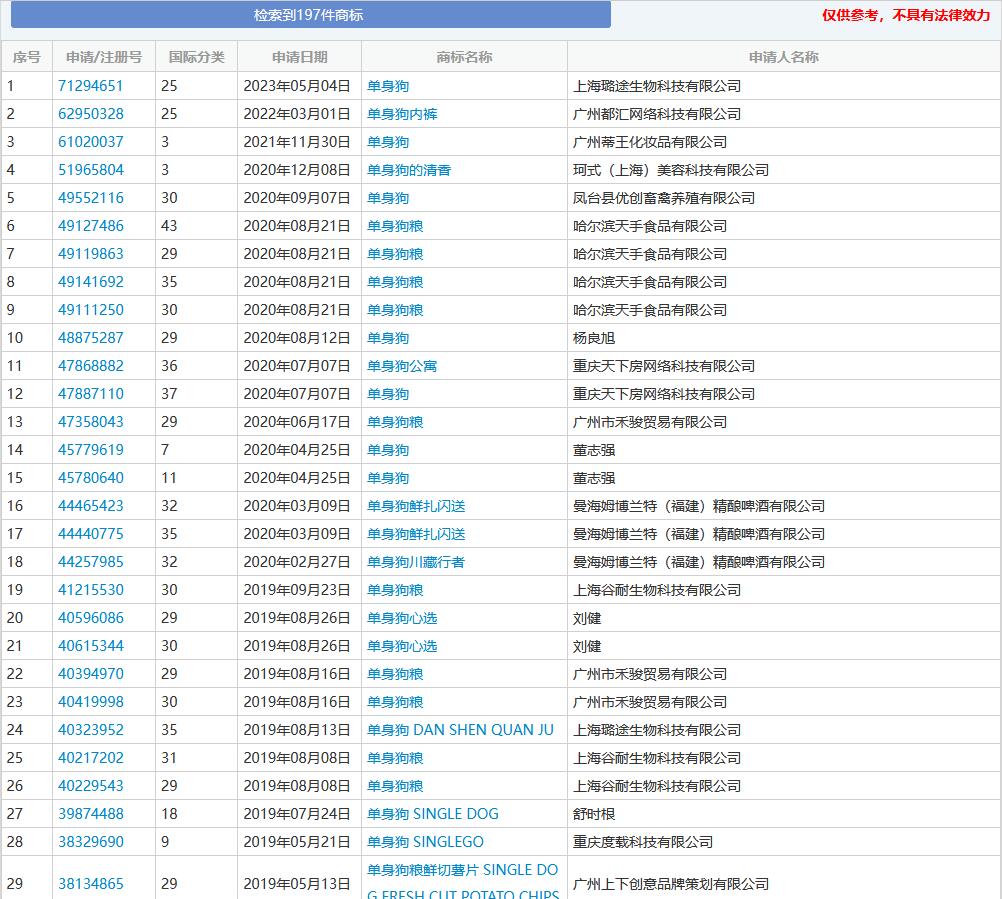
Task: Open registration number 51965804
Action: pyautogui.click(x=91, y=170)
